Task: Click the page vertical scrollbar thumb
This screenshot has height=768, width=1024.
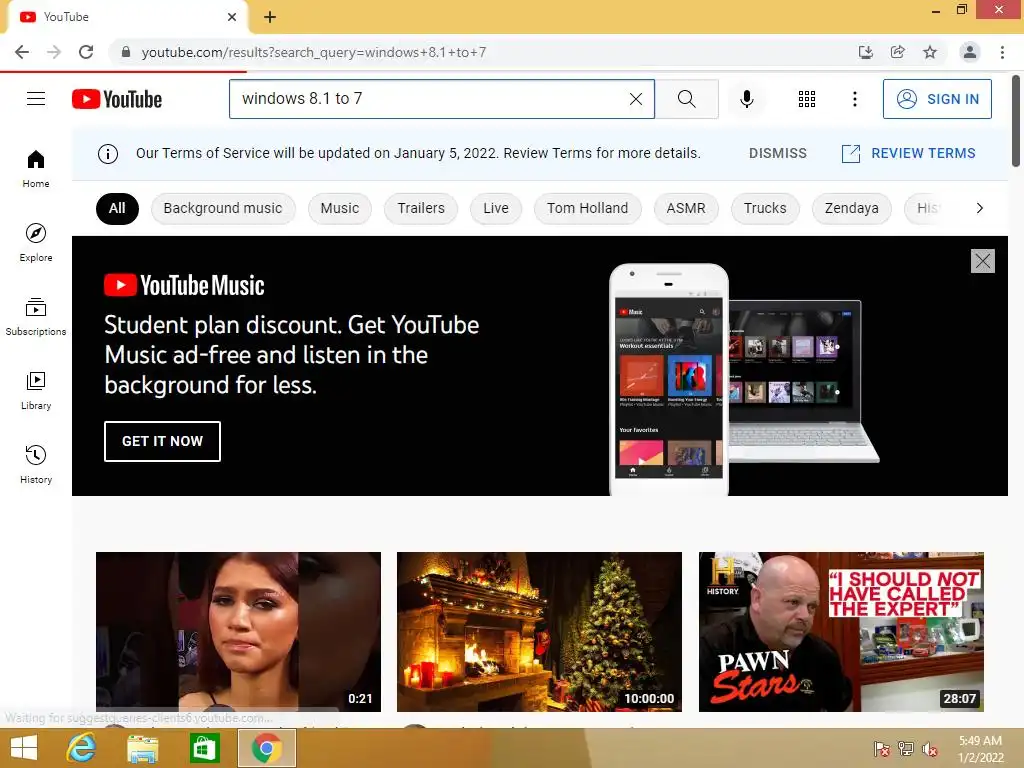Action: click(1016, 121)
